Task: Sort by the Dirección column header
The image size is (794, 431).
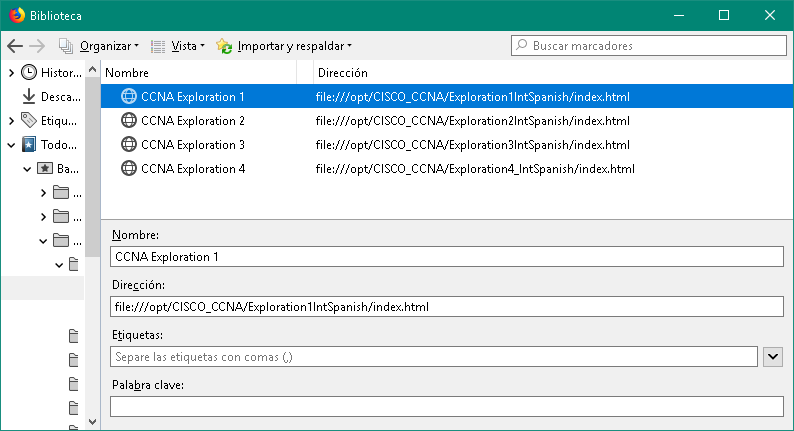Action: [553, 72]
